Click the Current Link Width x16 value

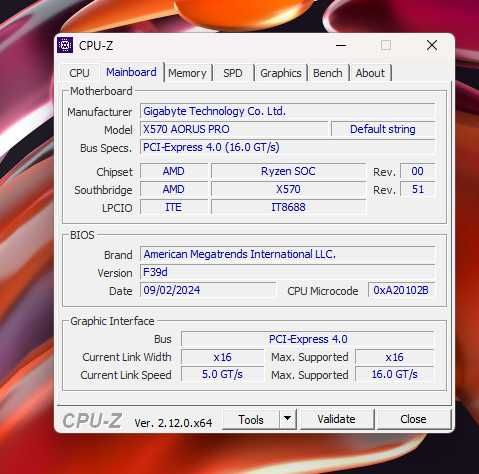point(223,357)
